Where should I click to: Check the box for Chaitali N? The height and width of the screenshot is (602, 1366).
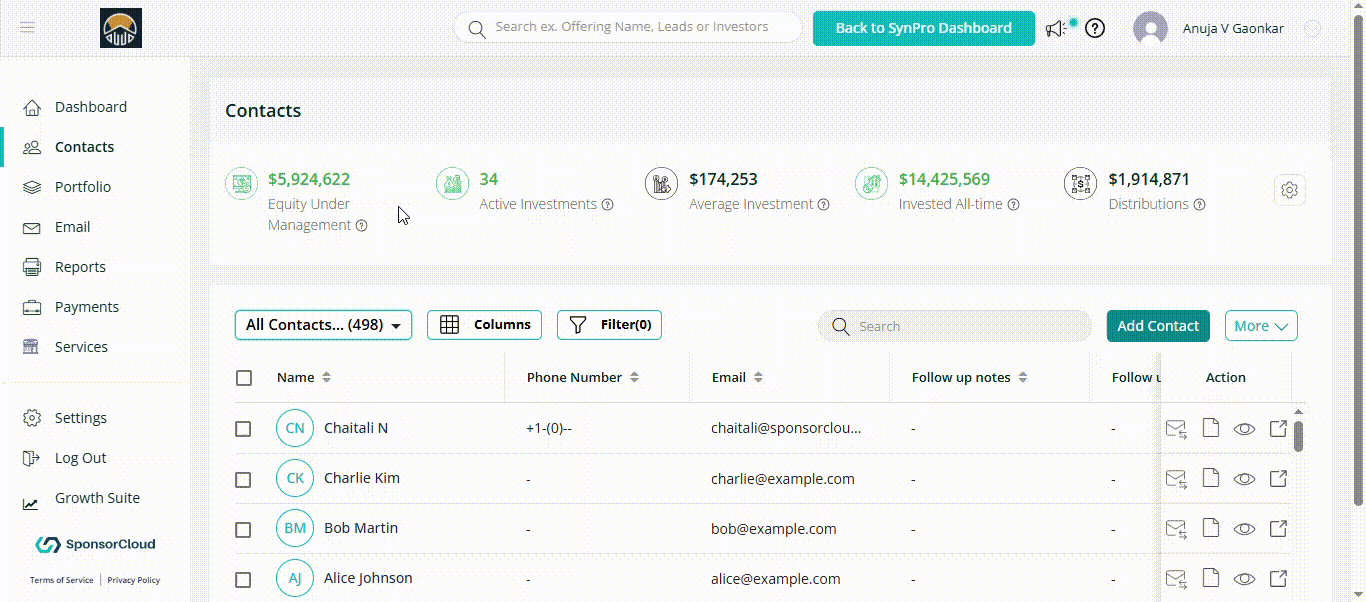tap(243, 429)
